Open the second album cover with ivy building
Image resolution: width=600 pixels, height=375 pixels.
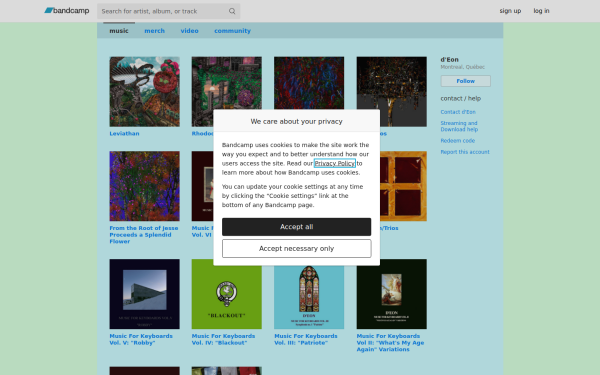227,83
